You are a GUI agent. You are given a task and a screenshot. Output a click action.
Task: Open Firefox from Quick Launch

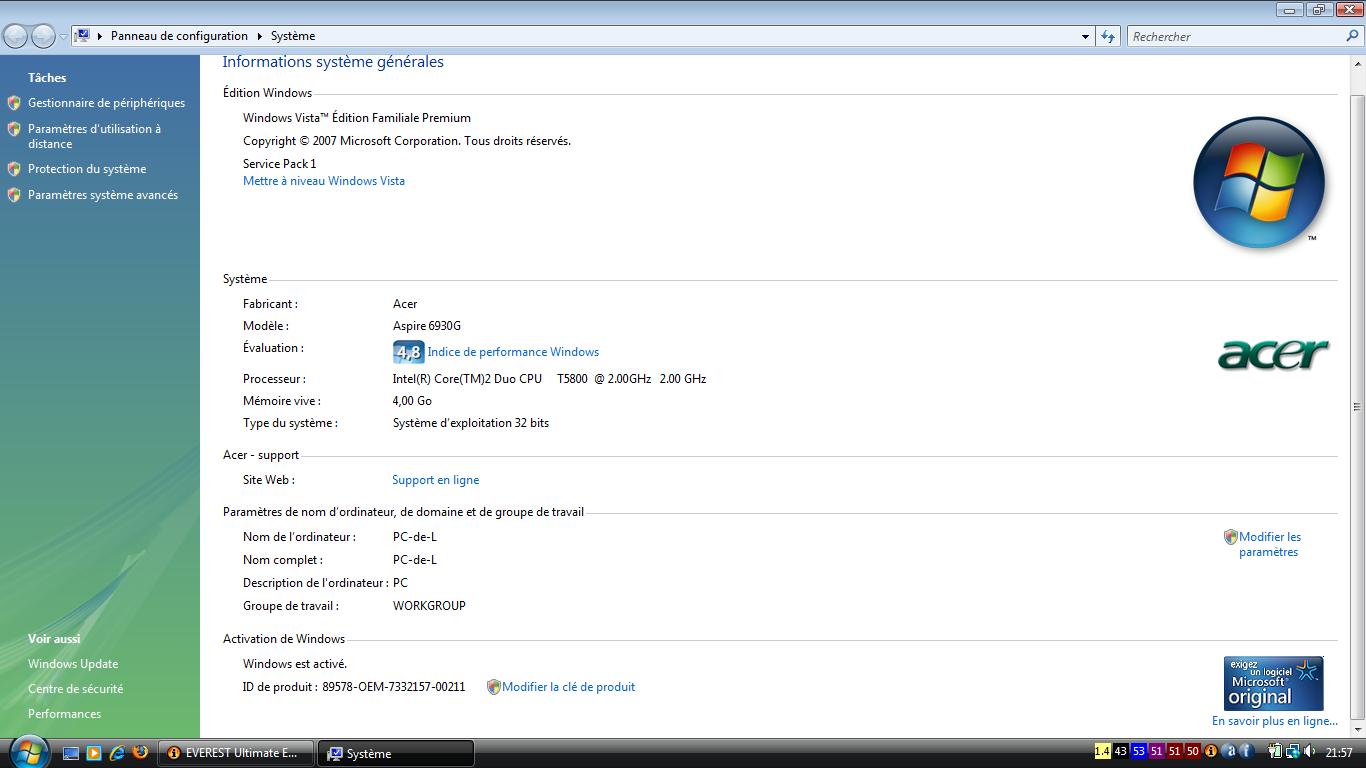click(x=140, y=753)
